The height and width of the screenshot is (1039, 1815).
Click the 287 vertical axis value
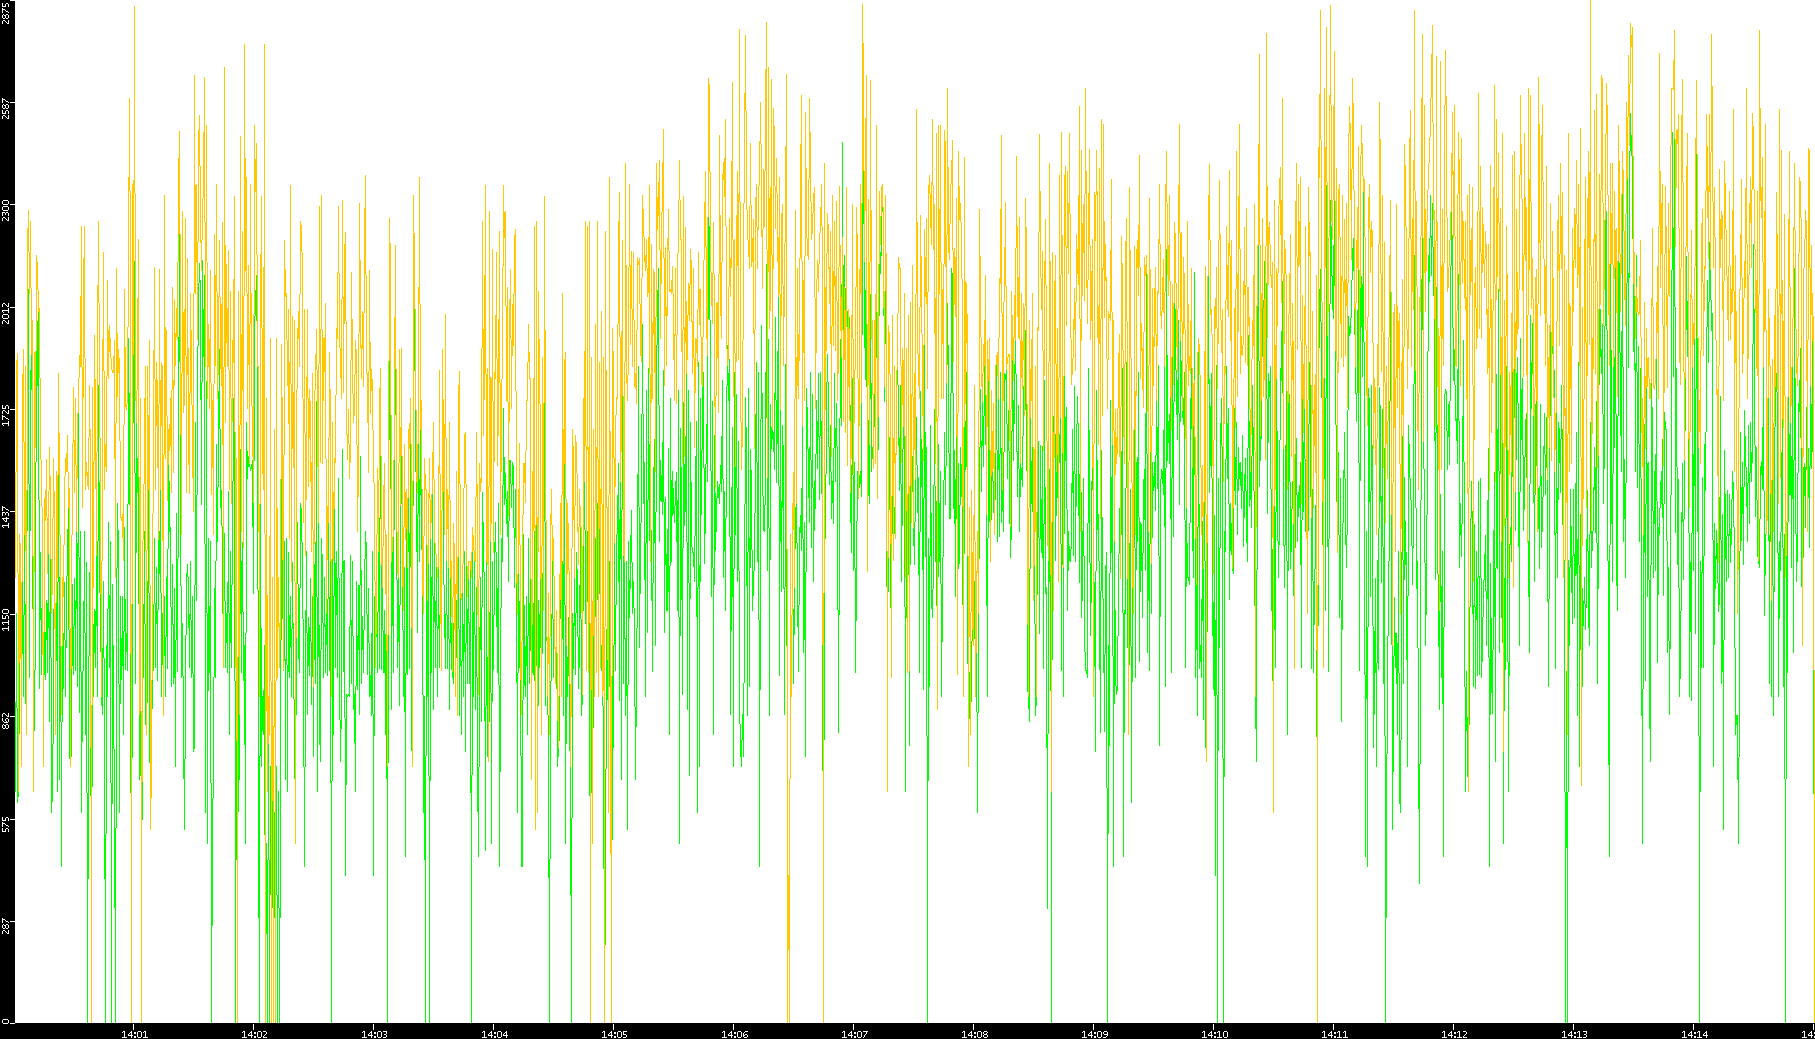point(6,926)
